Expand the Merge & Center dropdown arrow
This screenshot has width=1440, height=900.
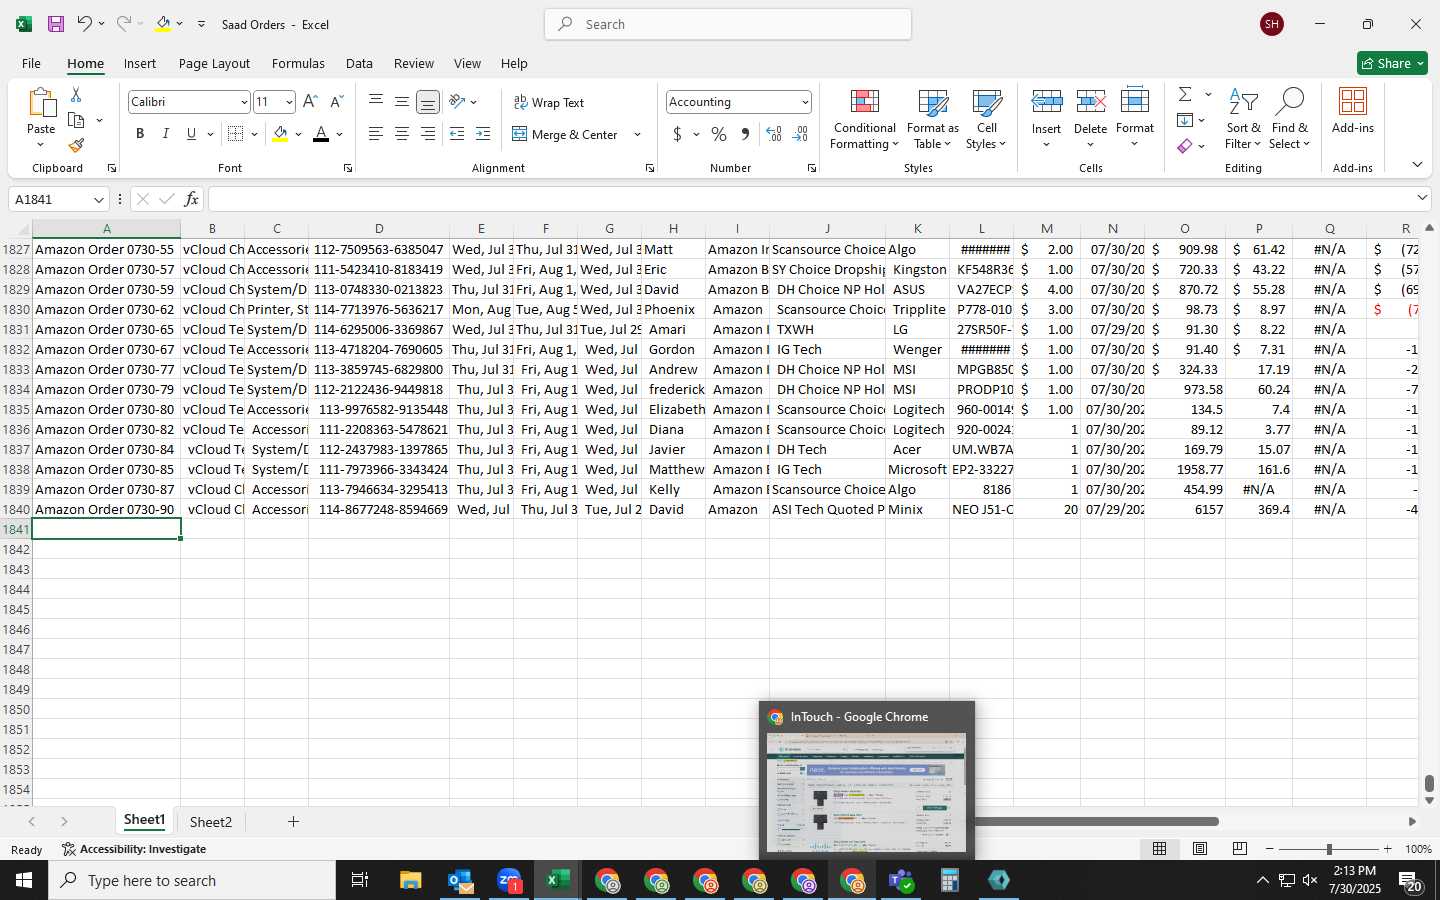tap(637, 134)
